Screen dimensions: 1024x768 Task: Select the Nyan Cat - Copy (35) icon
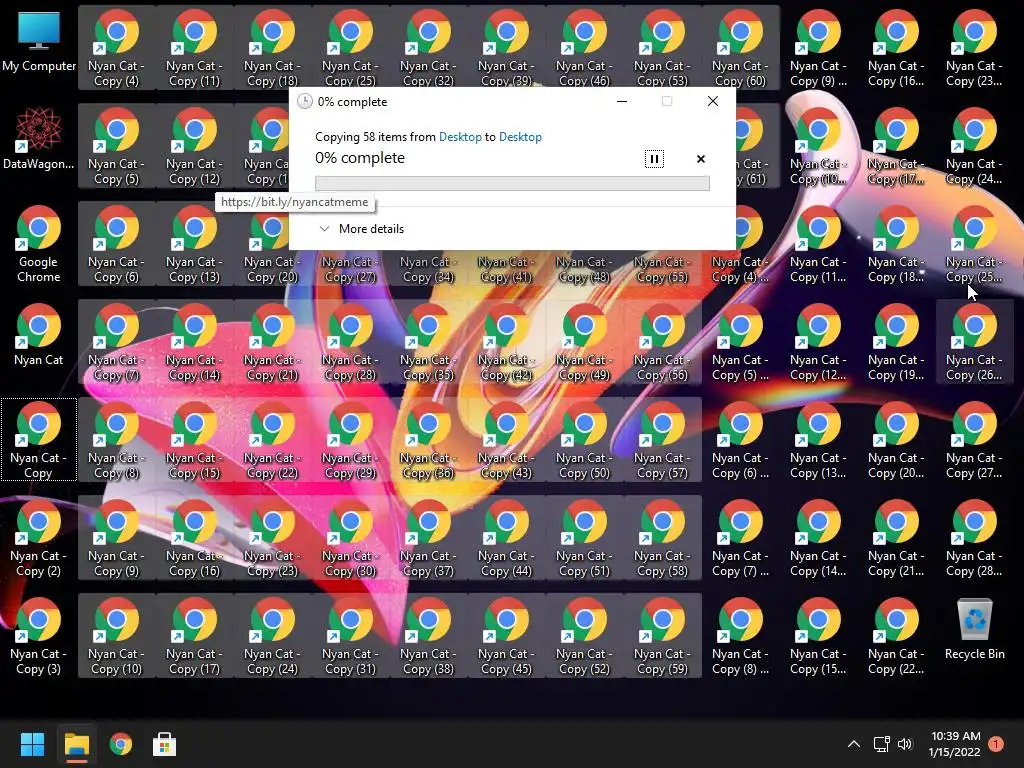pos(428,341)
